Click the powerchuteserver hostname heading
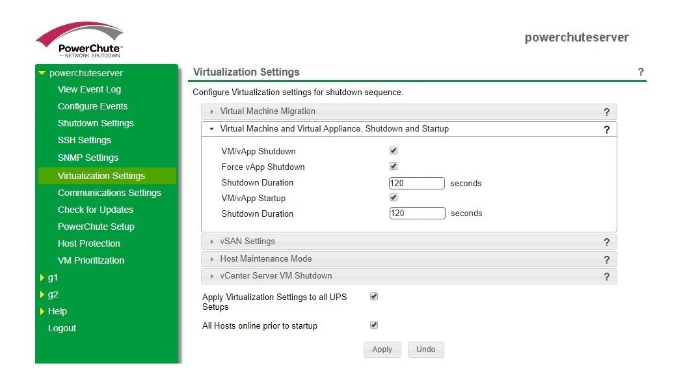The image size is (683, 373). pyautogui.click(x=576, y=37)
